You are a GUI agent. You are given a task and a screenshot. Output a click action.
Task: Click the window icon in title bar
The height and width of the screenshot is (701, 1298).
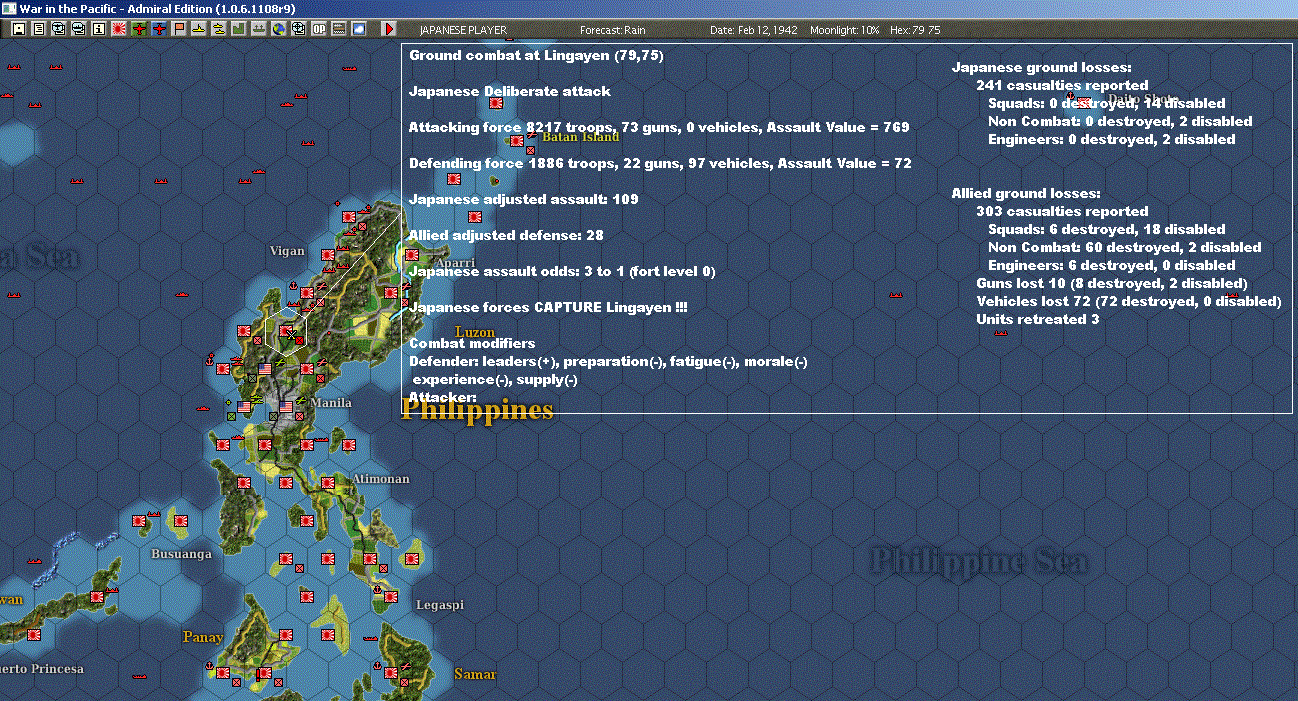(9, 8)
